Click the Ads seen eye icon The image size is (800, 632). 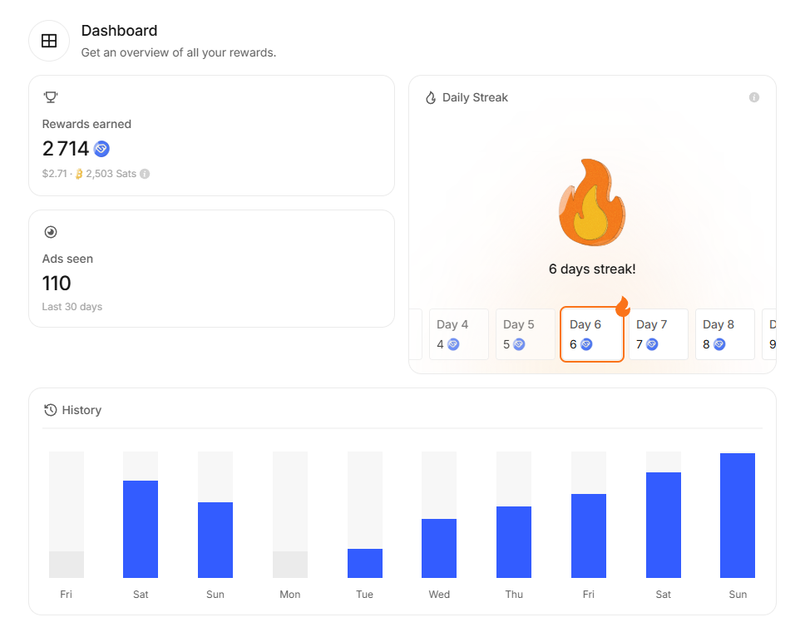(51, 232)
